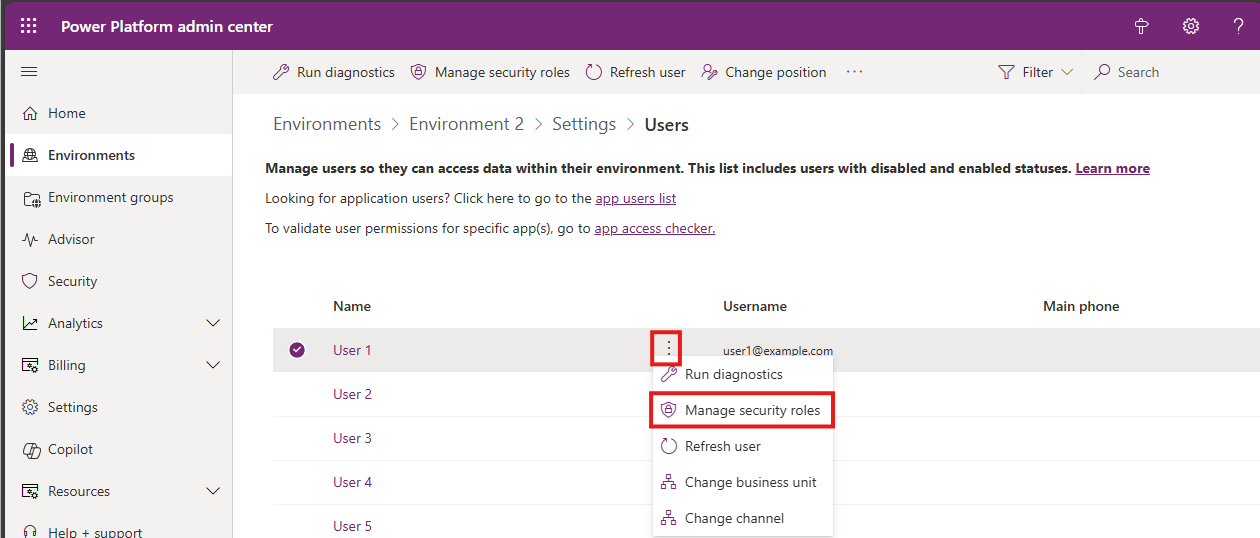Expand the Billing chevron
Image resolution: width=1260 pixels, height=538 pixels.
(x=213, y=365)
